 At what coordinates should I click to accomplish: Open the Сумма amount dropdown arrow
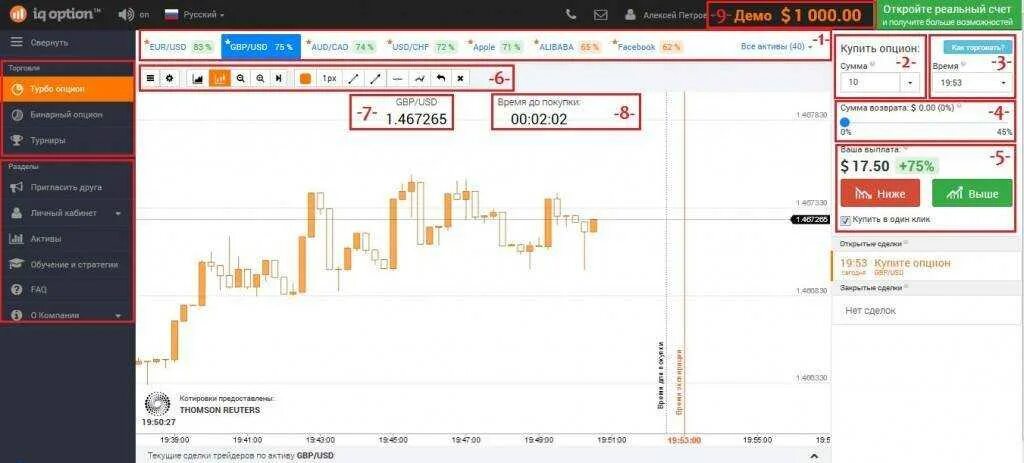(x=910, y=83)
